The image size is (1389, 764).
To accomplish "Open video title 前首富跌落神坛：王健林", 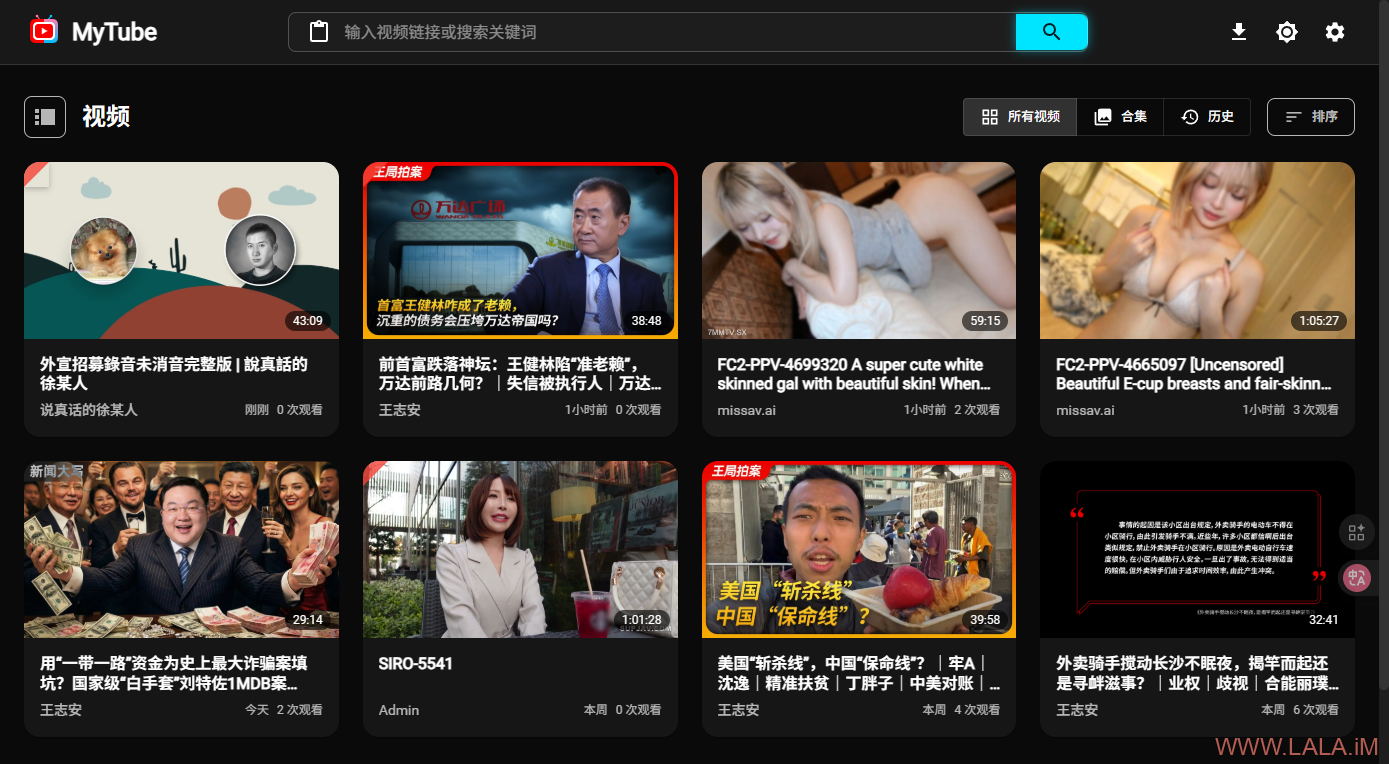I will click(x=520, y=374).
